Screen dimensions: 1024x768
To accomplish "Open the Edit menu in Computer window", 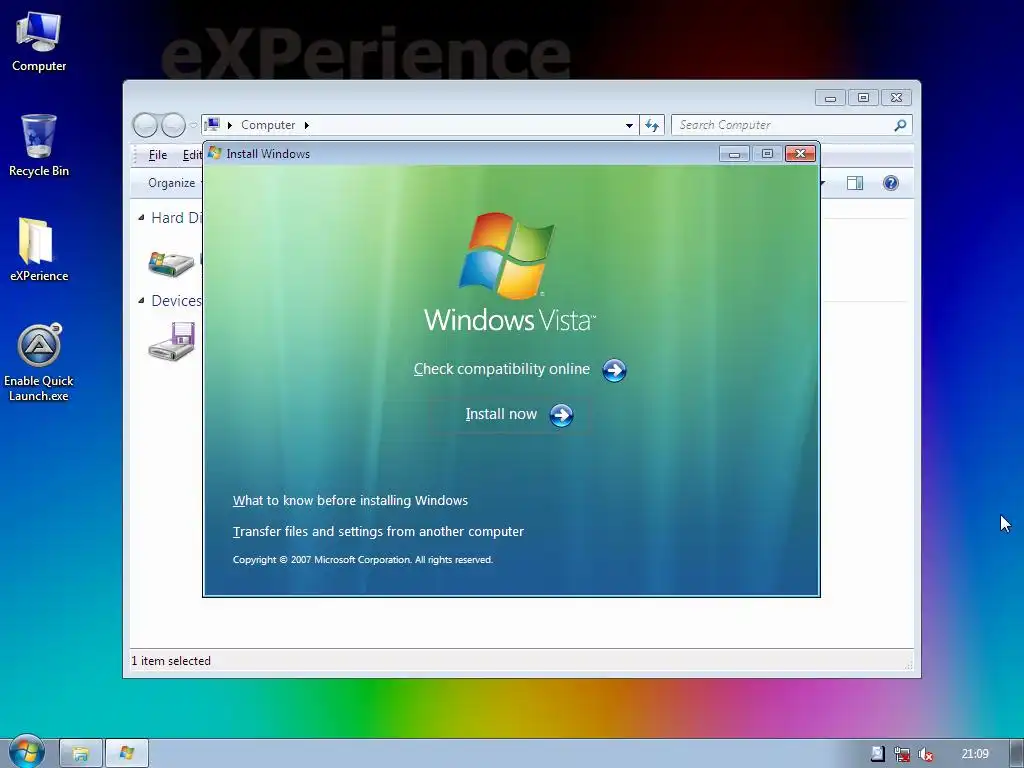I will (x=191, y=155).
